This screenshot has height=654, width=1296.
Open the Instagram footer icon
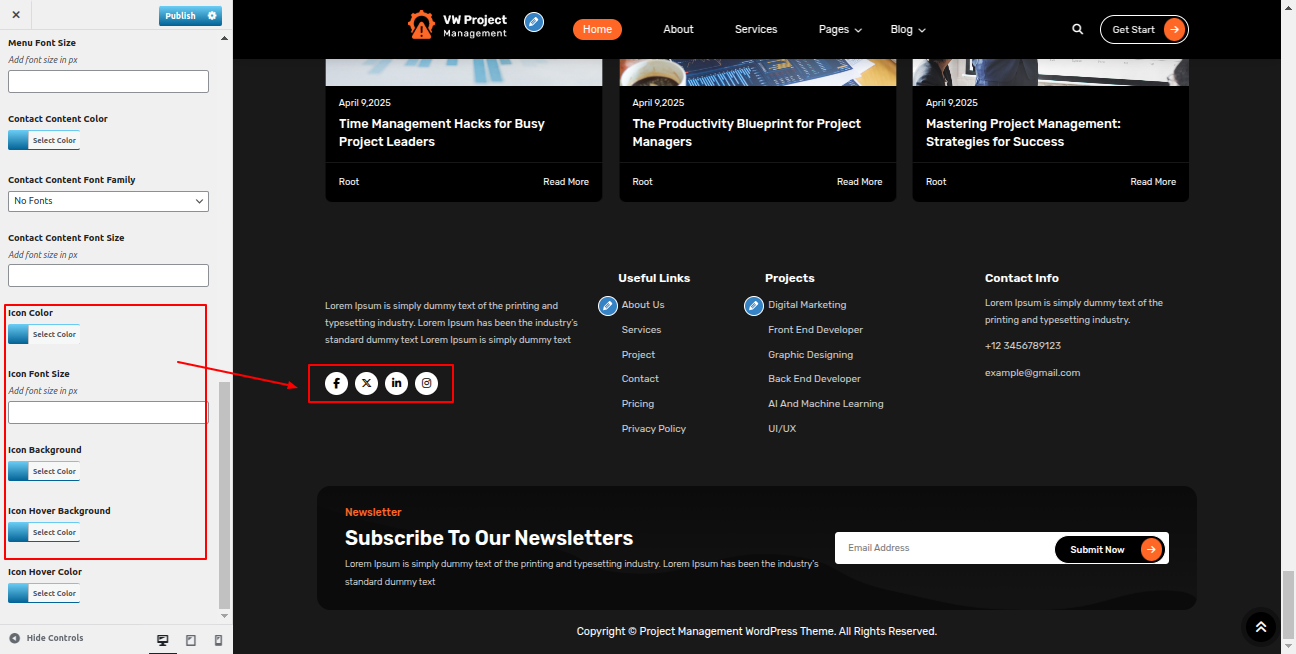pos(427,383)
